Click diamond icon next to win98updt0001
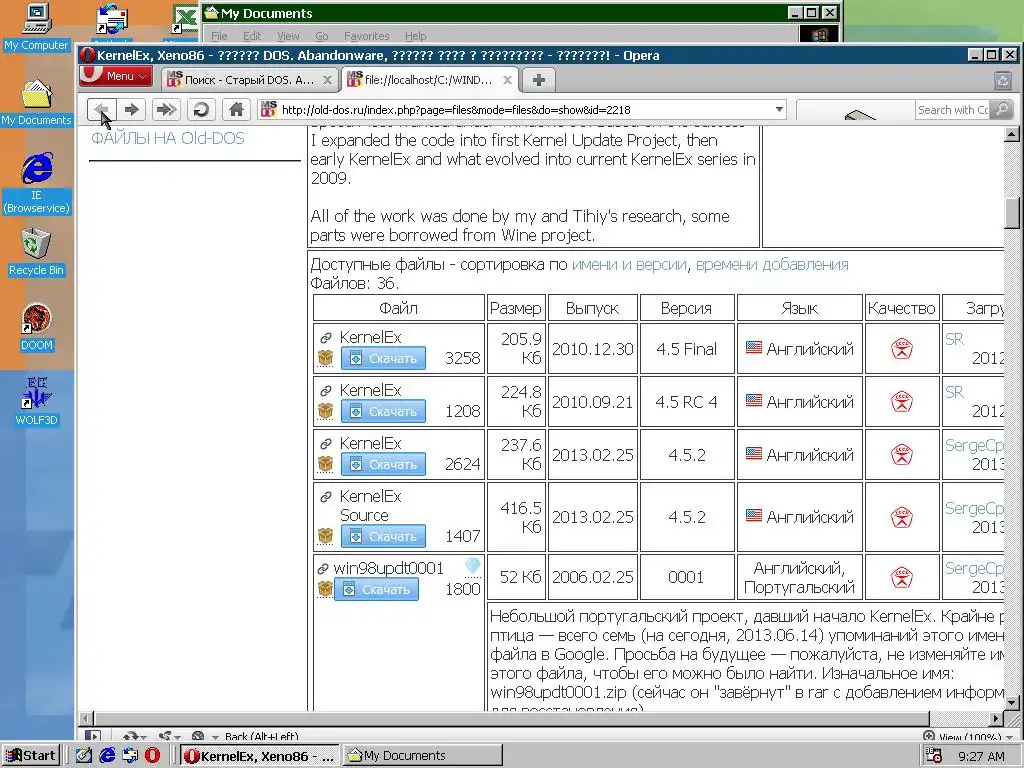The height and width of the screenshot is (768, 1024). [473, 566]
